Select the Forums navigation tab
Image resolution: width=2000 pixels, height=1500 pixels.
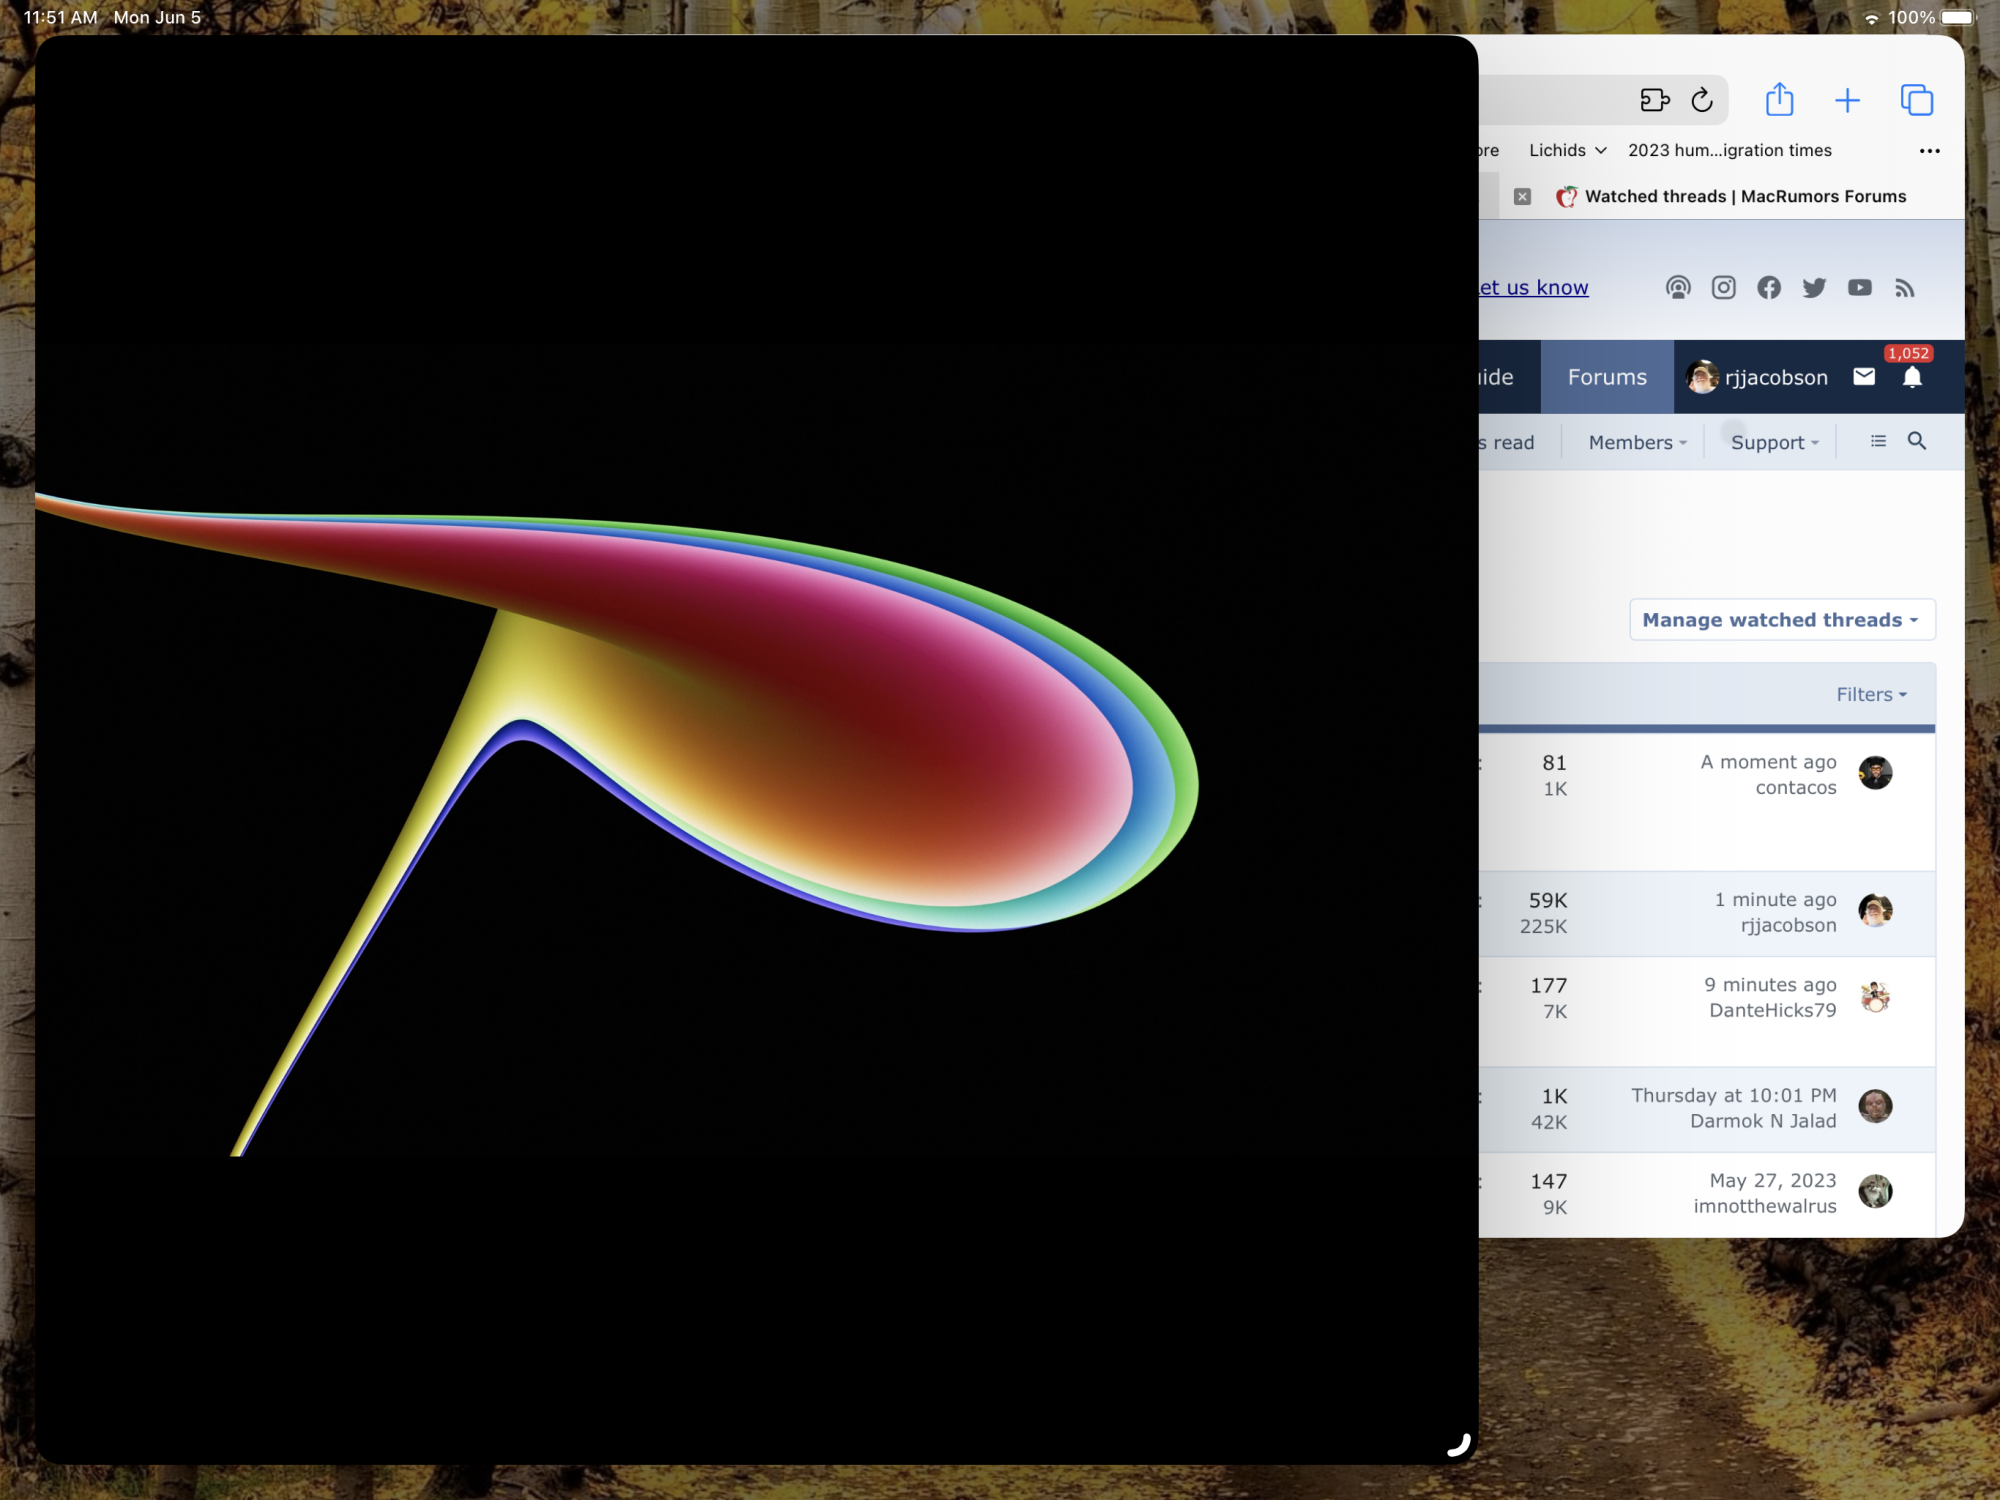1607,377
